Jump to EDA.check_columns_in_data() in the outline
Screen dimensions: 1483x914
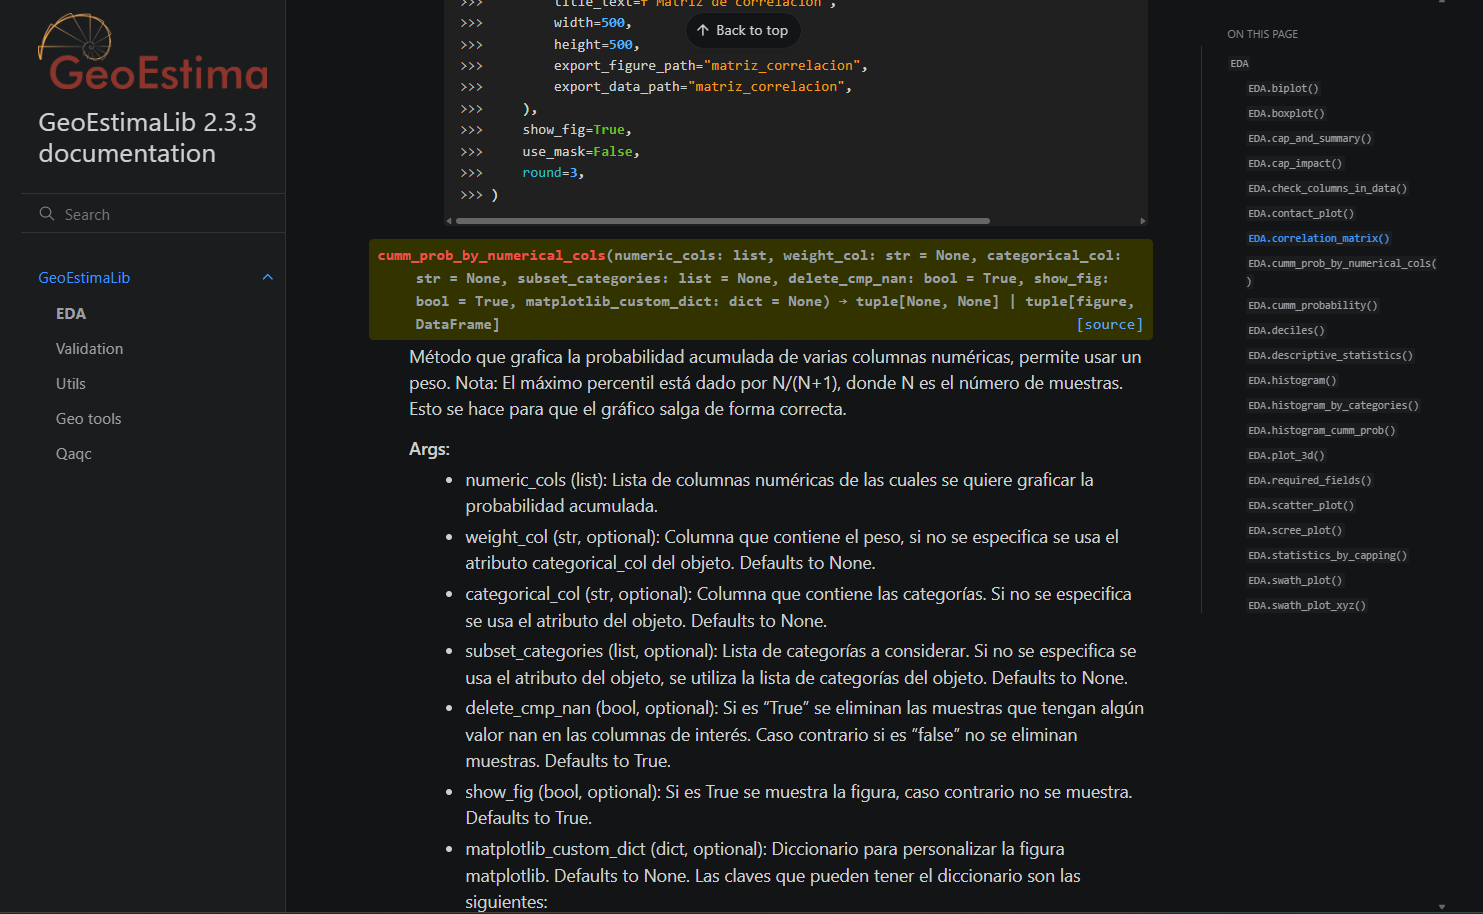click(1327, 188)
